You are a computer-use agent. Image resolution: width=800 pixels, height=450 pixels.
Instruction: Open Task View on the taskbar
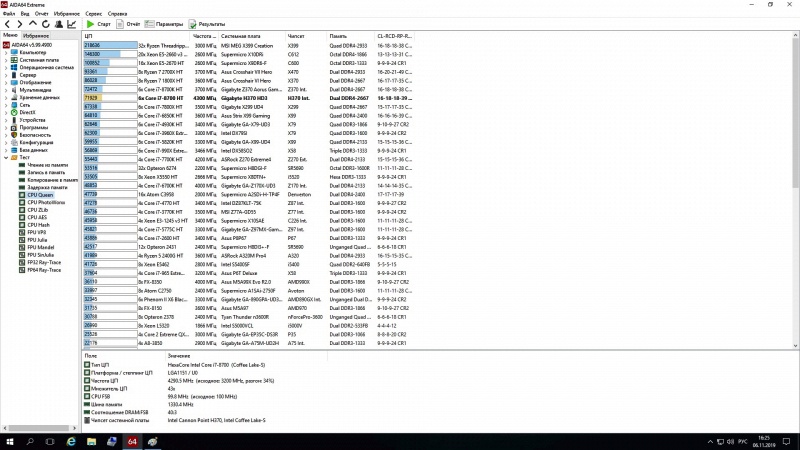point(50,442)
